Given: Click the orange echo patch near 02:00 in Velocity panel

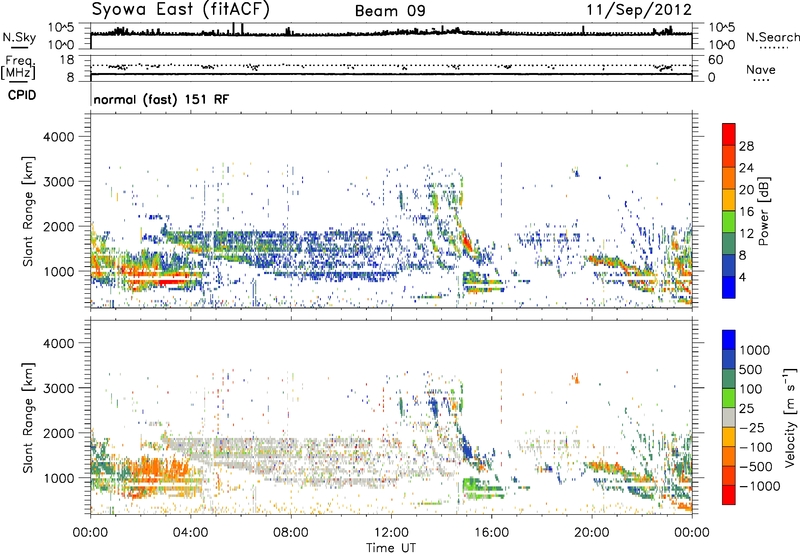Looking at the screenshot, I should coord(153,470).
